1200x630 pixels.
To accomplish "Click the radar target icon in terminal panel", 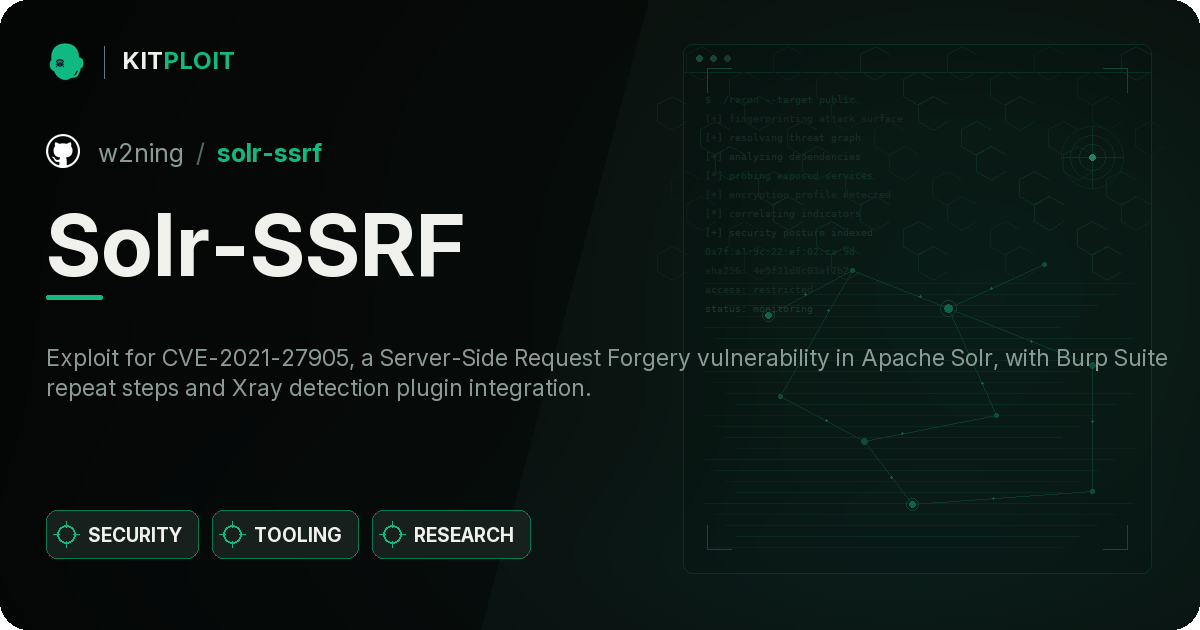I will pyautogui.click(x=1092, y=157).
